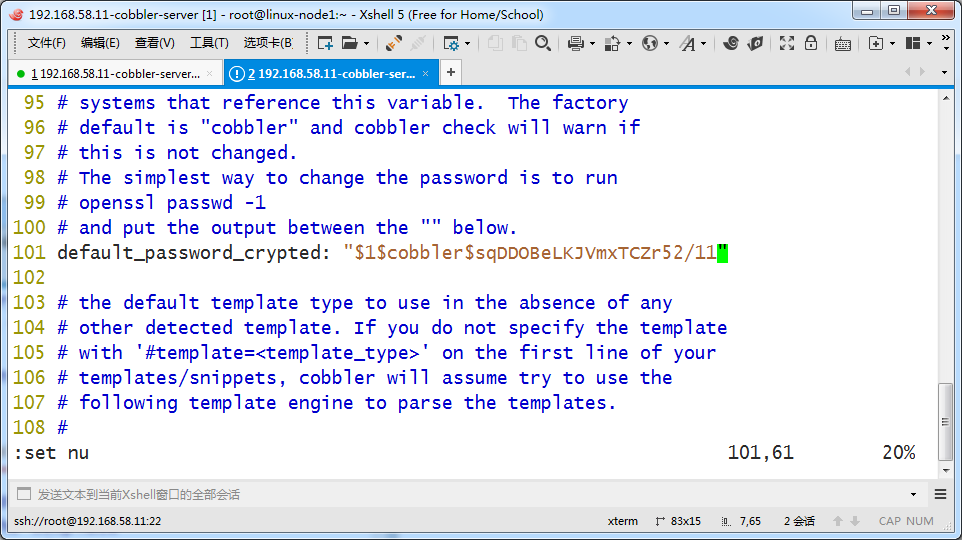Click the CAP indicator in status bar
This screenshot has height=540, width=962.
(890, 521)
